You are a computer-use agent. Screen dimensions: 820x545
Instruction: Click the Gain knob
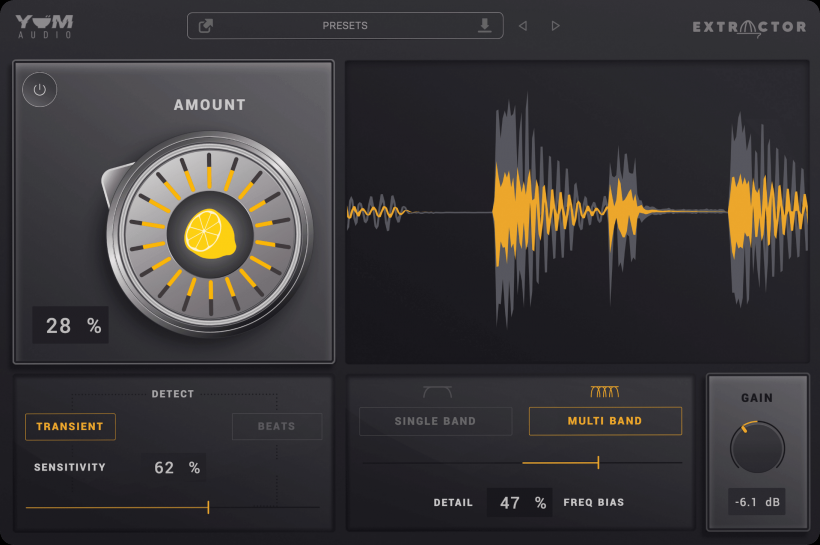pyautogui.click(x=757, y=447)
